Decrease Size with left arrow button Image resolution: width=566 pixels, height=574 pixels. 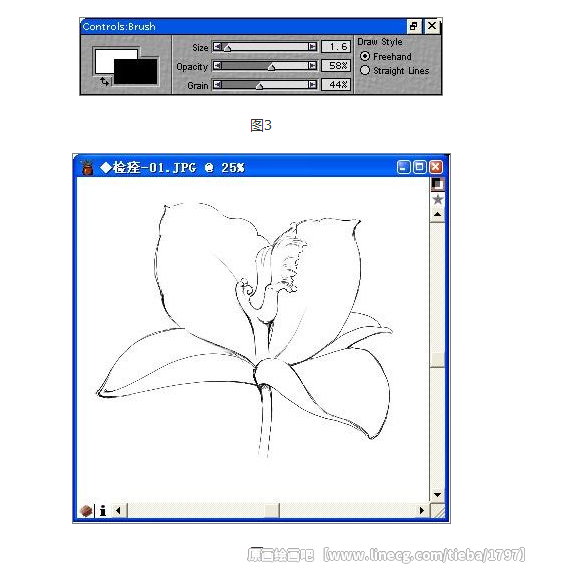point(217,46)
